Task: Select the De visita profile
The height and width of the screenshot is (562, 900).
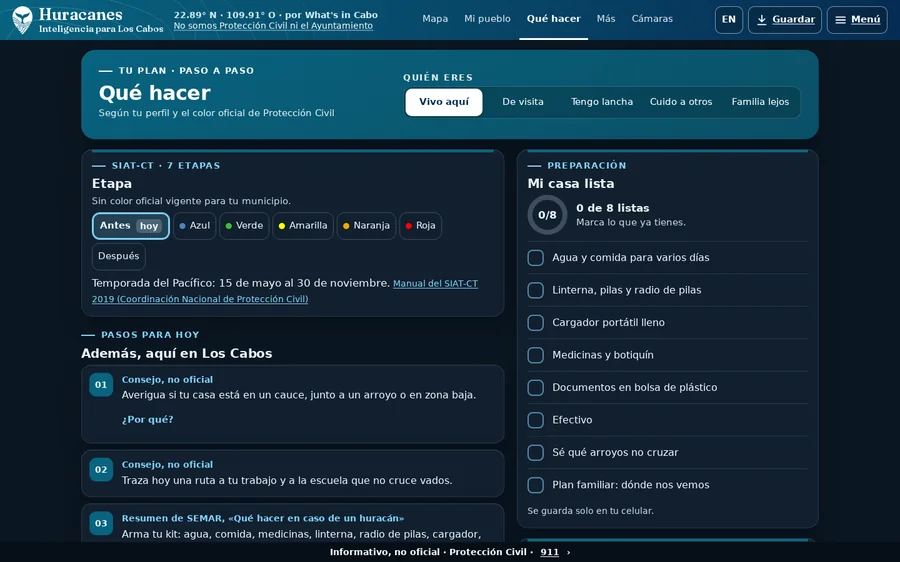Action: pyautogui.click(x=523, y=102)
